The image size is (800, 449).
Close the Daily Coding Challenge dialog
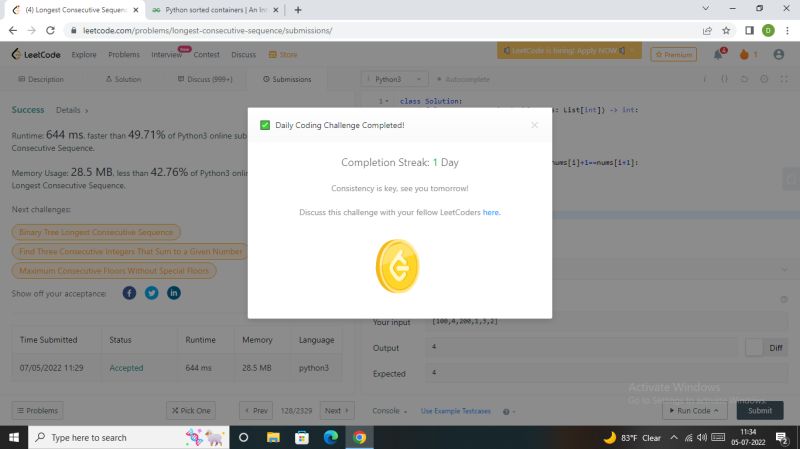534,125
